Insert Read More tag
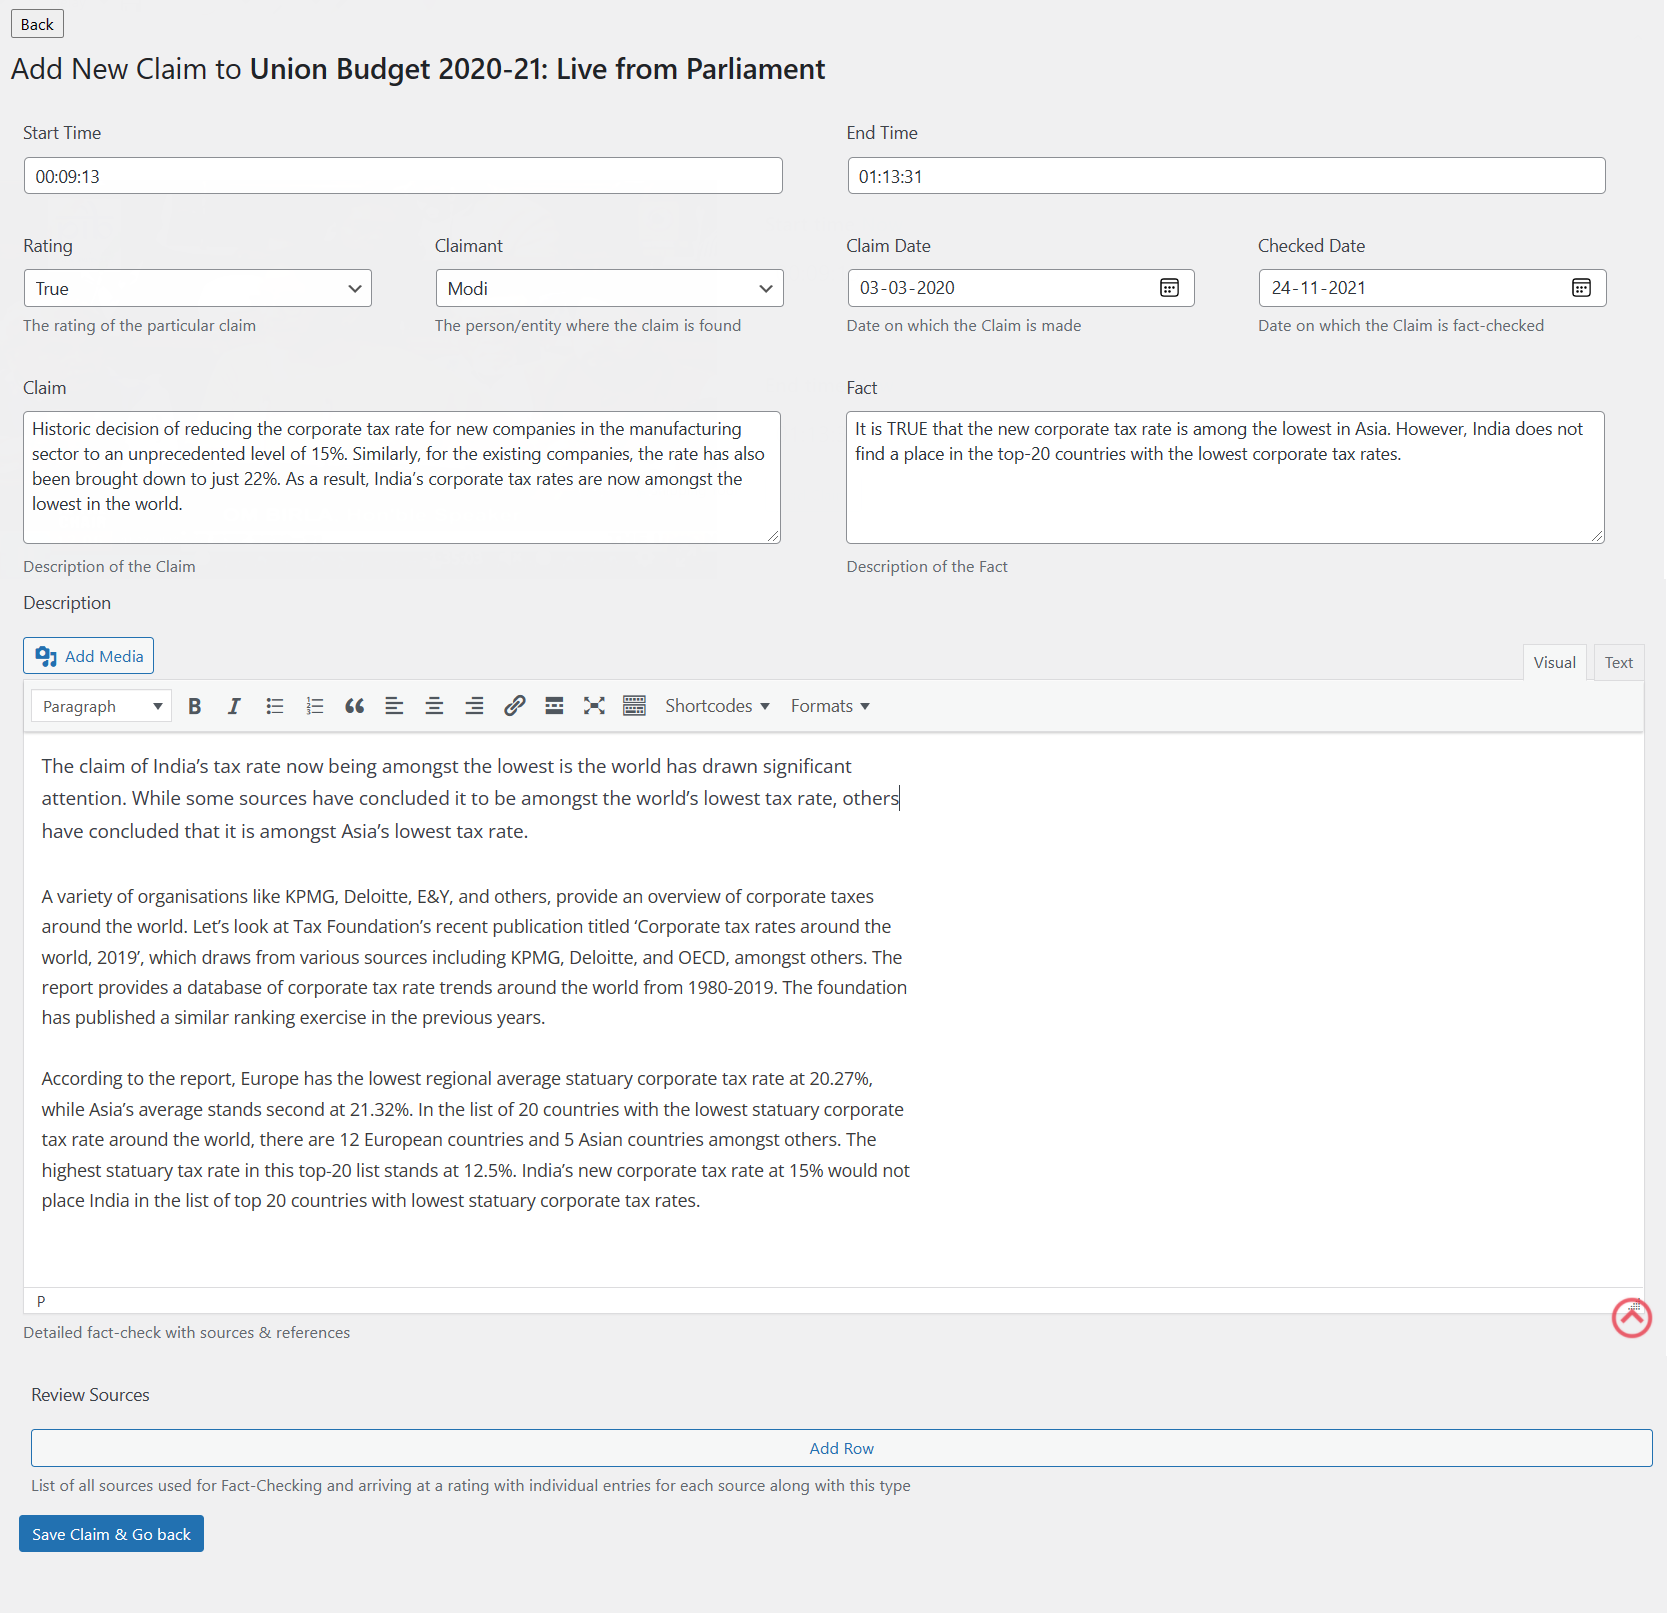This screenshot has width=1667, height=1616. (554, 706)
